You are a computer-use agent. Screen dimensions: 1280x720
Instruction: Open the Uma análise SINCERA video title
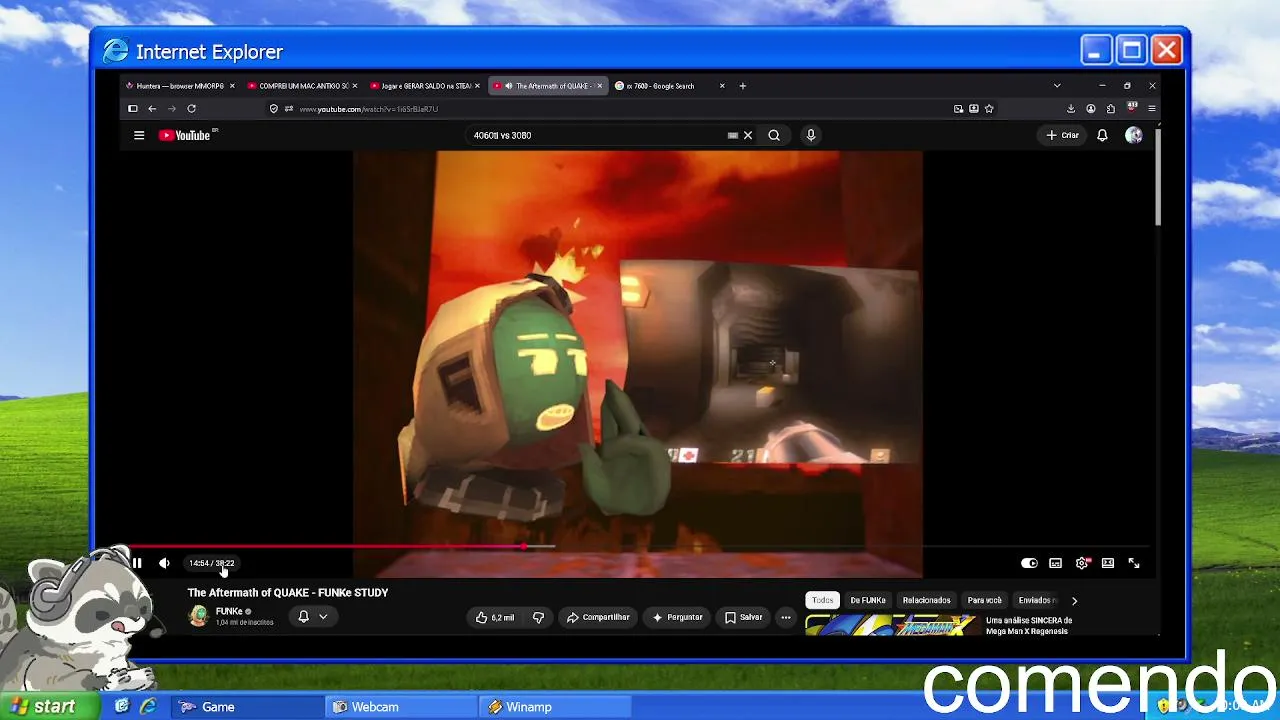(x=1029, y=625)
